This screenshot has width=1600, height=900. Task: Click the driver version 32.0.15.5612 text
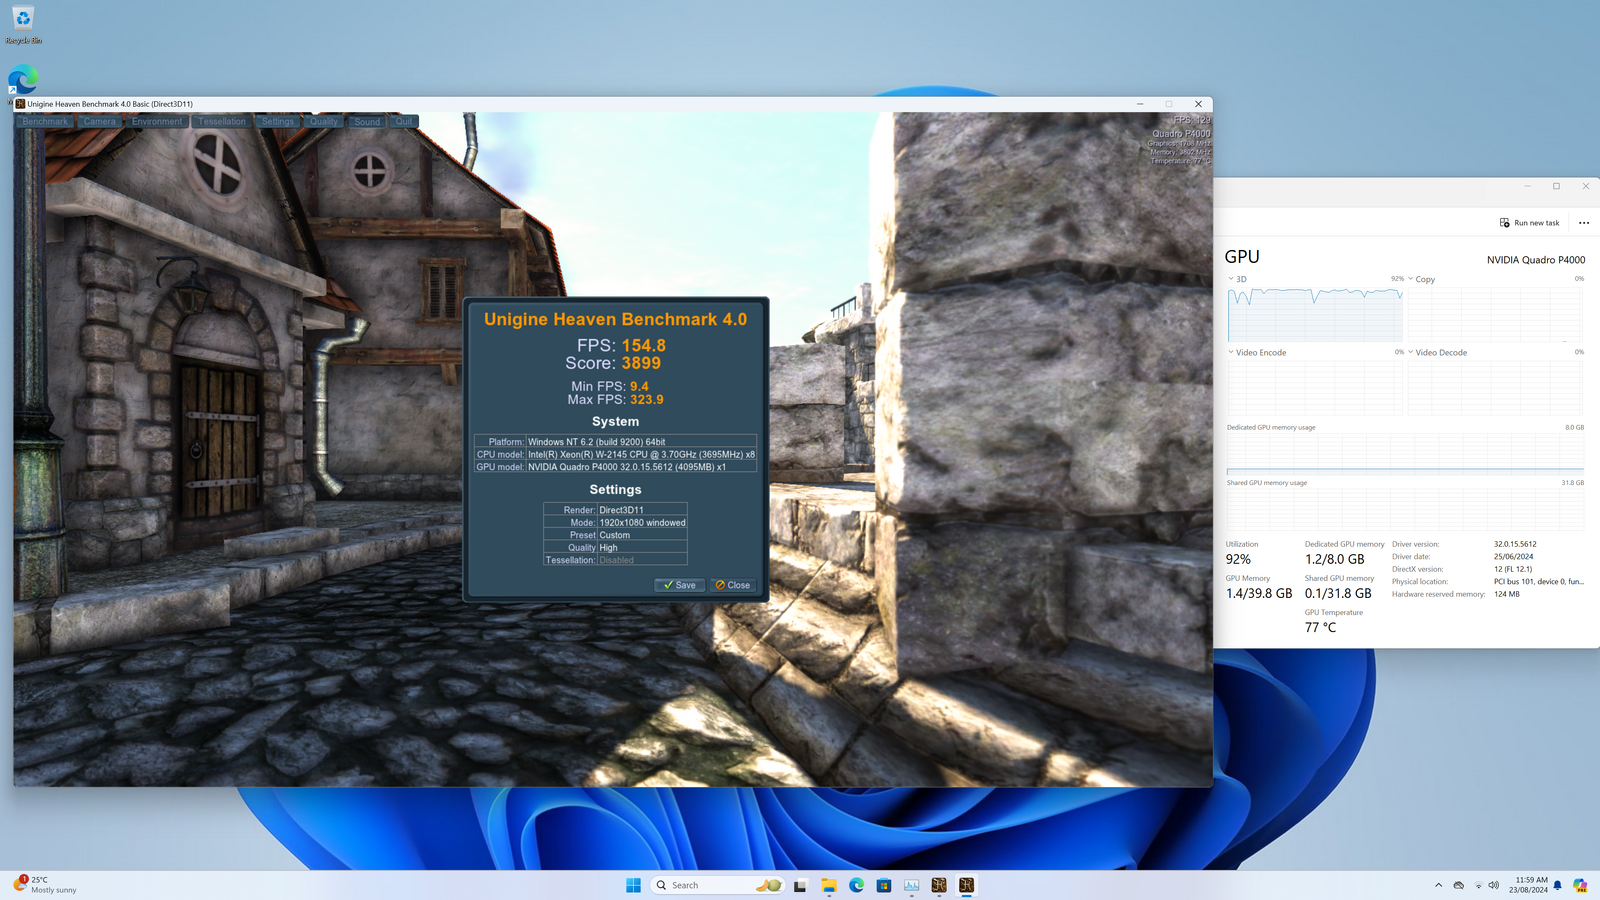[1515, 544]
